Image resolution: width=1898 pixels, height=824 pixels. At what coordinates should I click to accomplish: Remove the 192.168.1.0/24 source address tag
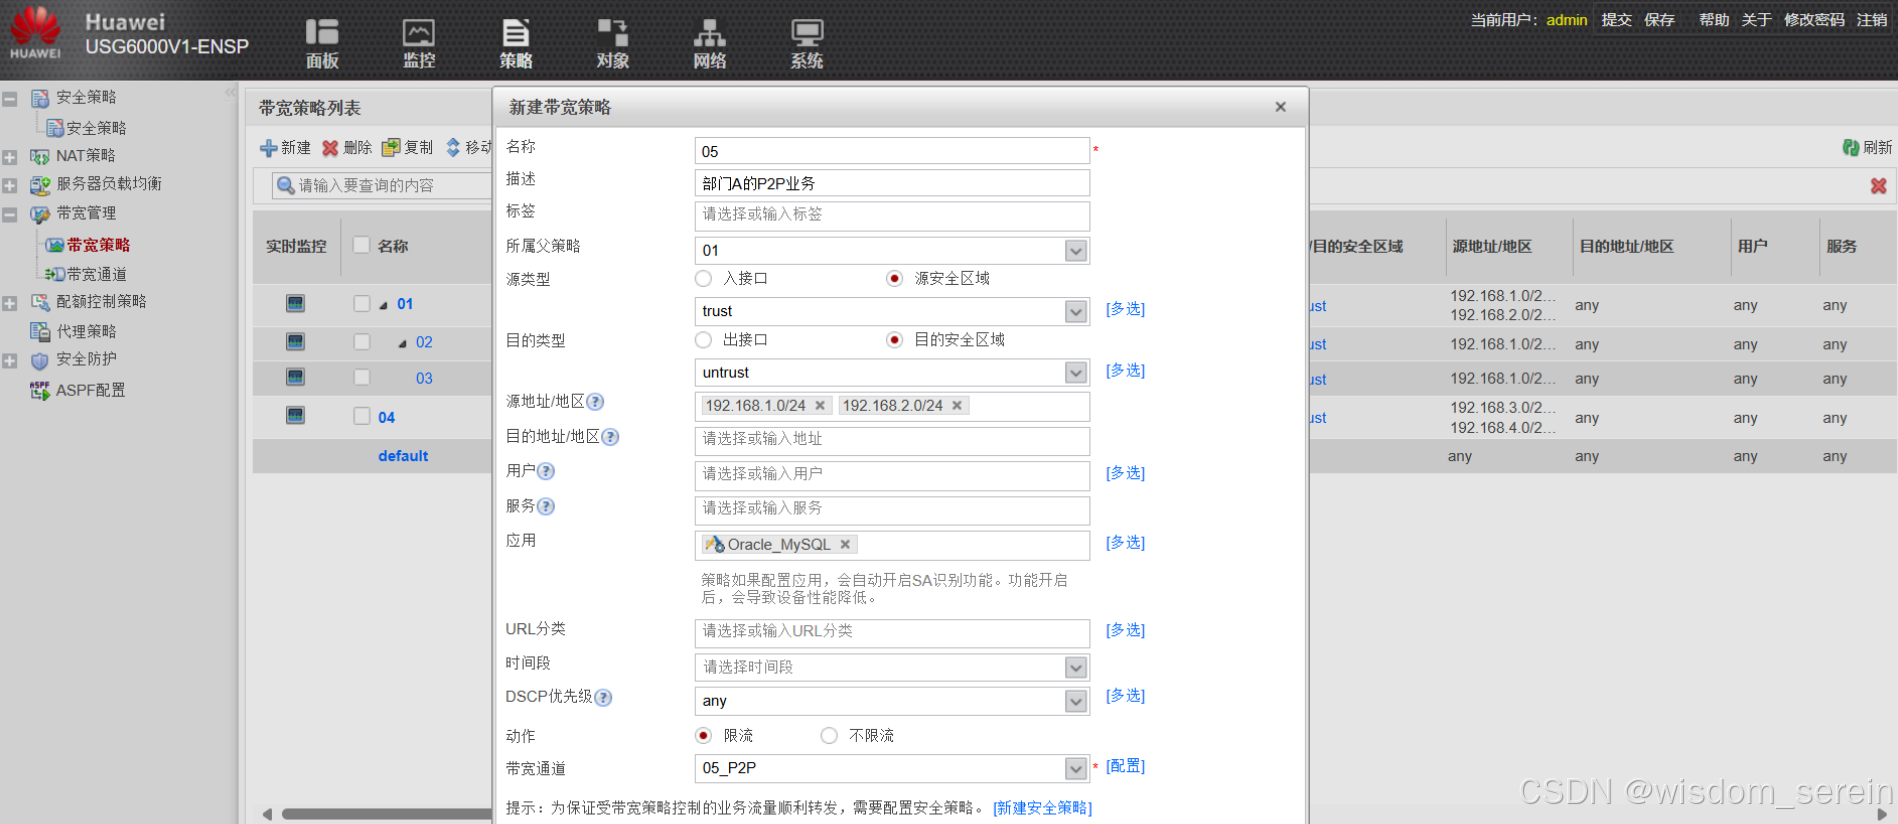click(820, 405)
